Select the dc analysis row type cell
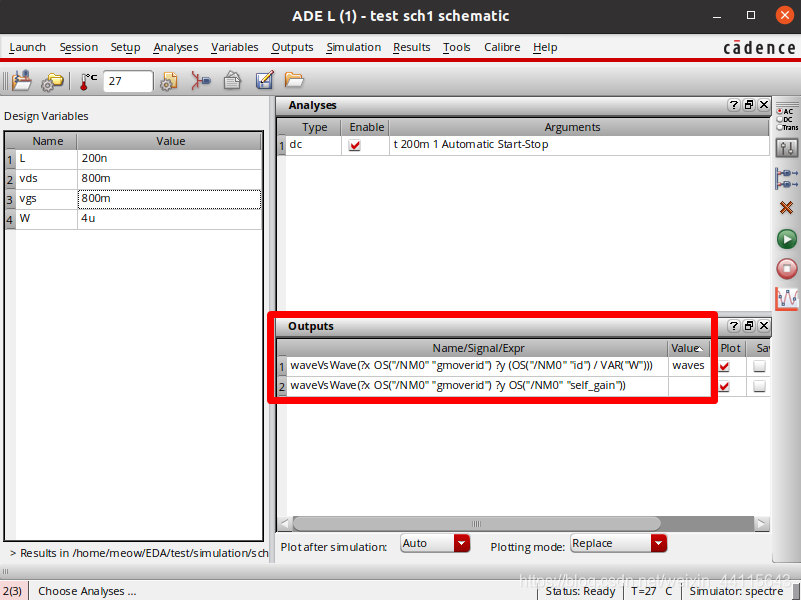 (313, 145)
